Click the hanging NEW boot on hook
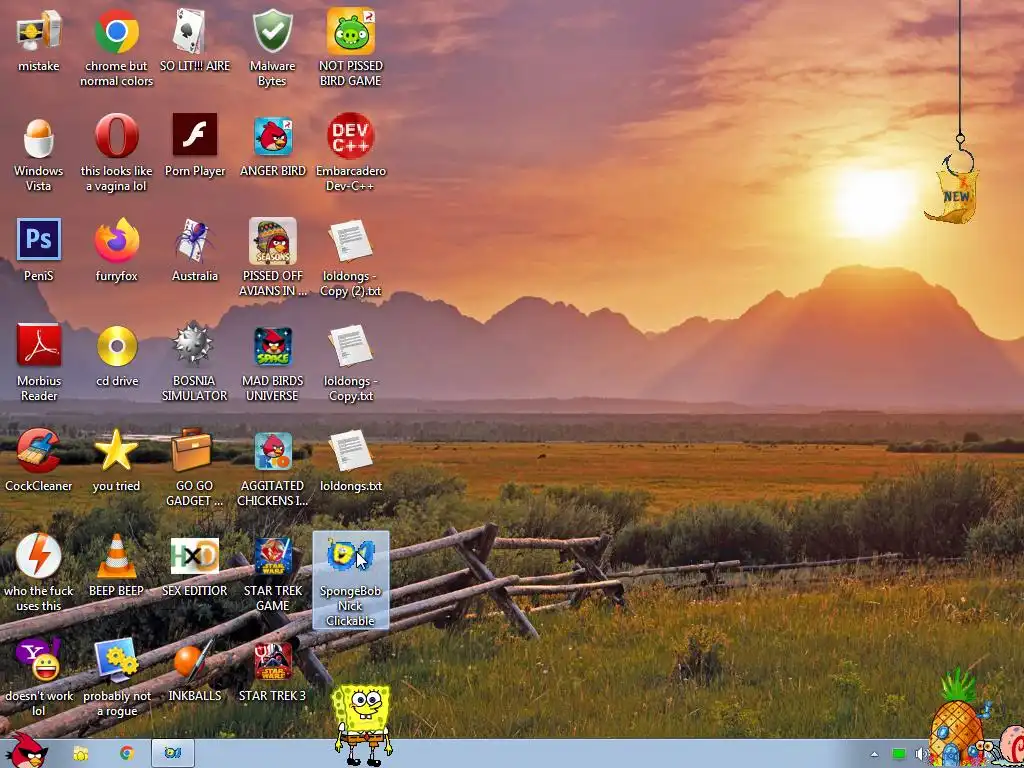1024x768 pixels. (x=953, y=195)
